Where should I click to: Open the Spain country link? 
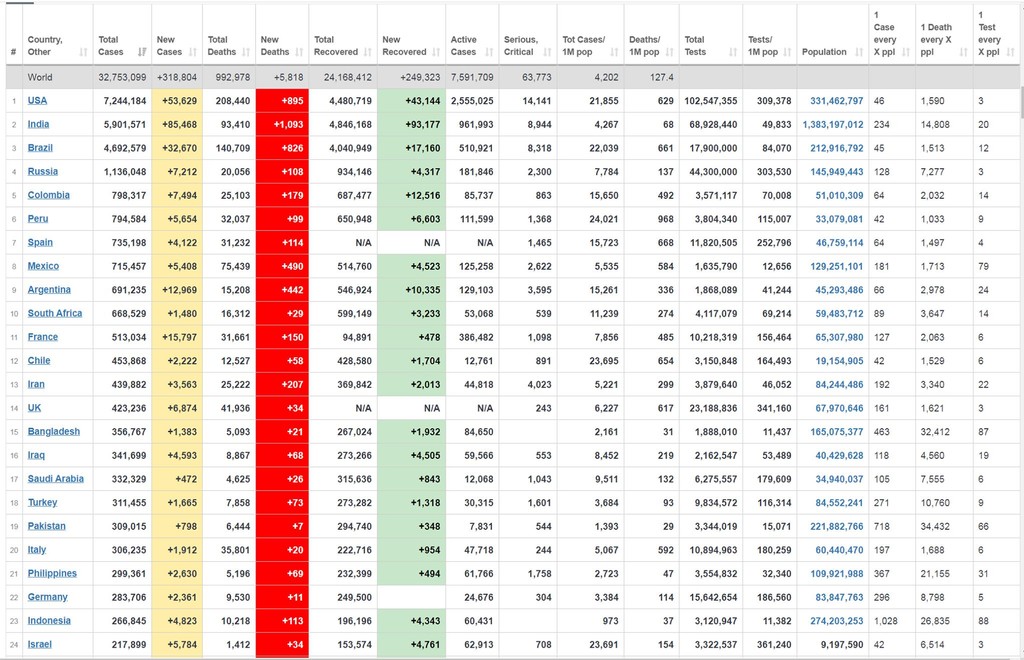[40, 242]
